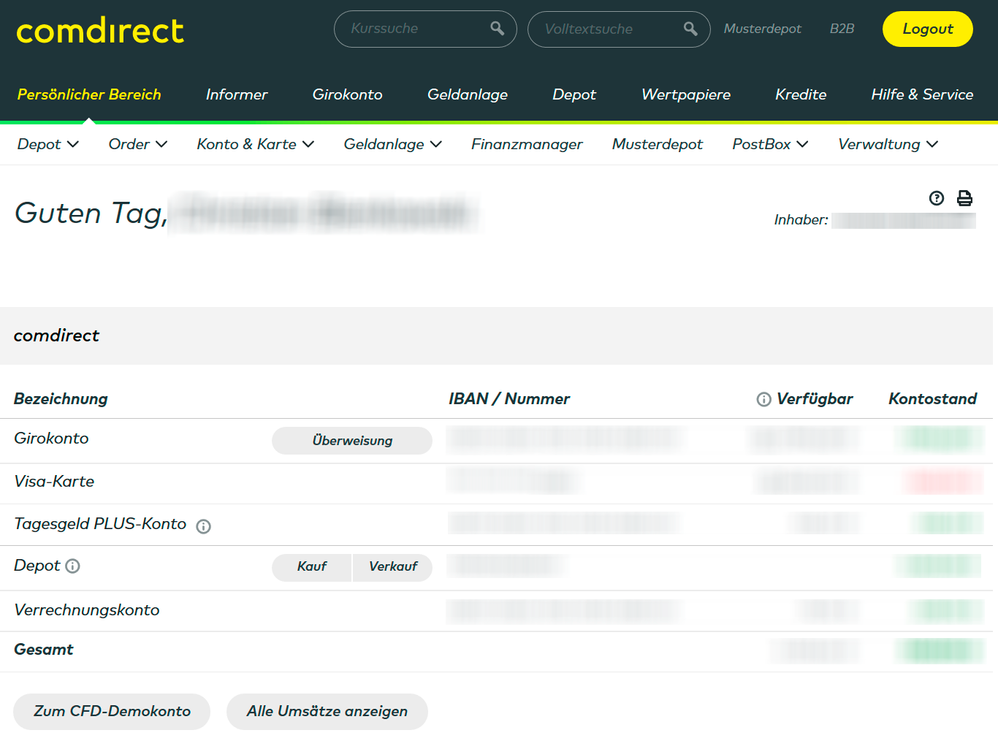Click the Kurssuche magnifier icon
The image size is (998, 747).
tap(497, 29)
